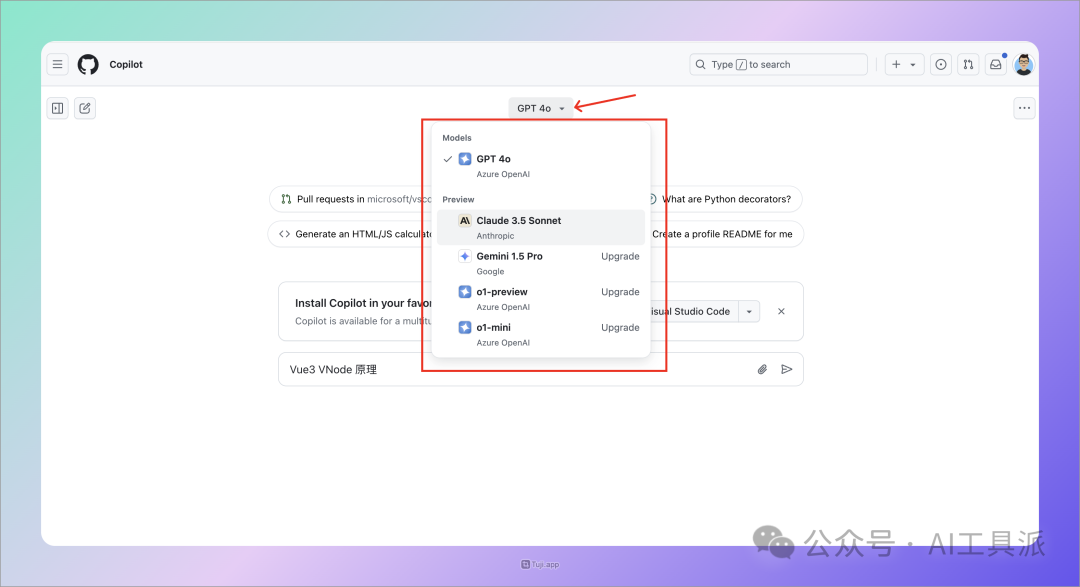Click 'Generate an HTML/JS calculator' suggestion
1080x587 pixels.
tap(350, 234)
